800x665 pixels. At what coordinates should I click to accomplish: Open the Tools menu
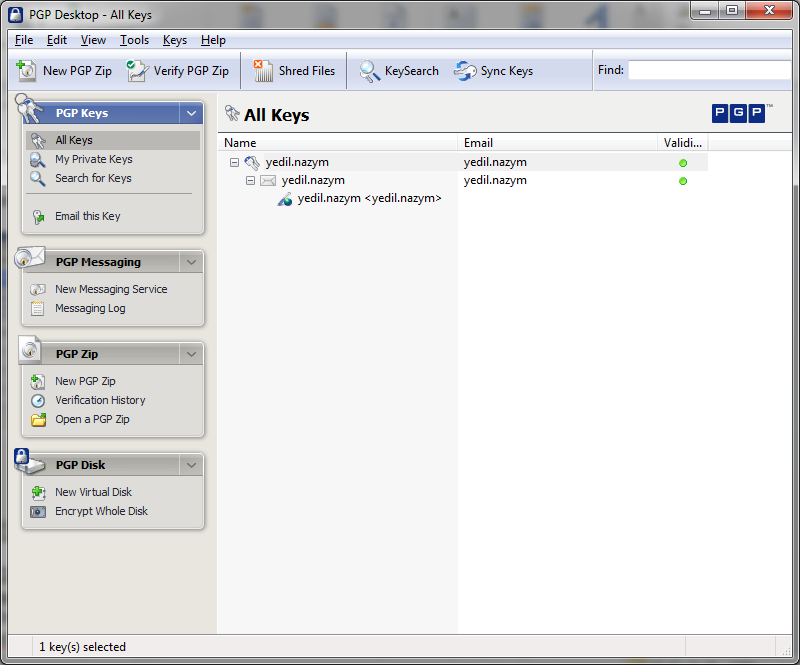click(x=134, y=40)
